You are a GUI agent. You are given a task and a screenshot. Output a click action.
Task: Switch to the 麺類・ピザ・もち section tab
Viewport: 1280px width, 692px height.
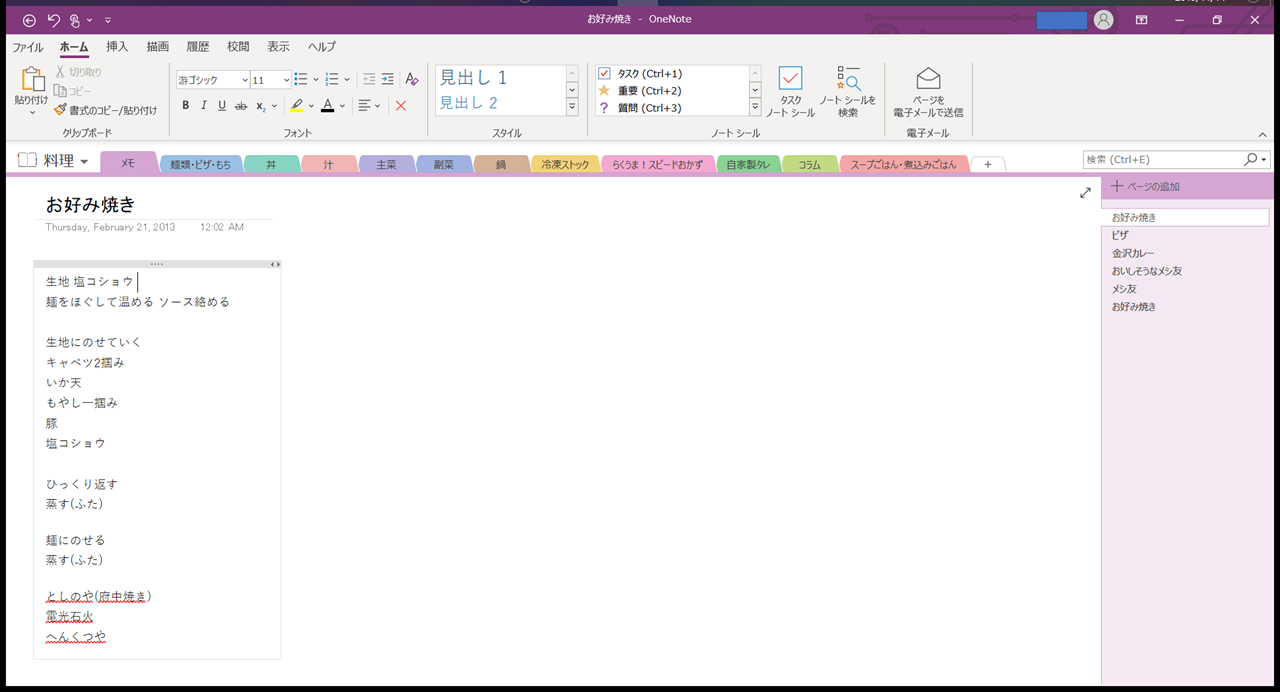point(200,164)
